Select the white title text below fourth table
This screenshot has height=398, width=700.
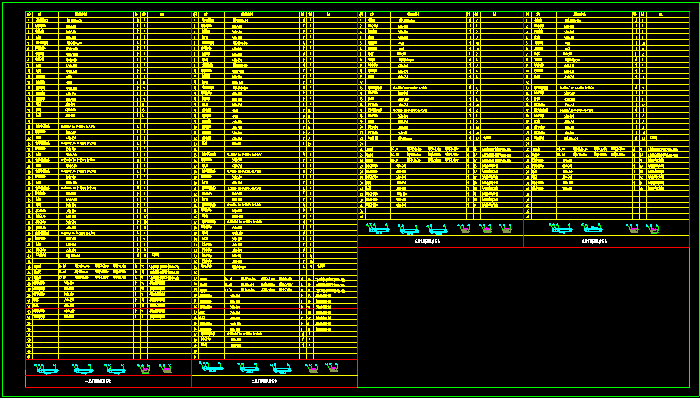pos(594,241)
